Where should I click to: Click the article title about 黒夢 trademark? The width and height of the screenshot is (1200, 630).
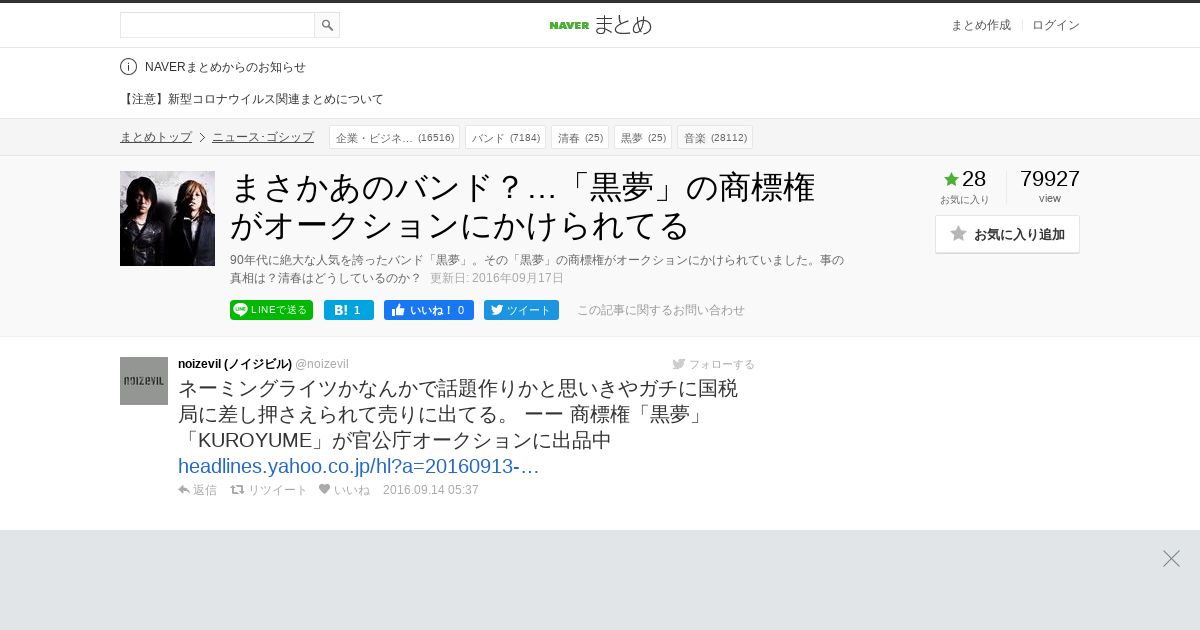pyautogui.click(x=522, y=206)
